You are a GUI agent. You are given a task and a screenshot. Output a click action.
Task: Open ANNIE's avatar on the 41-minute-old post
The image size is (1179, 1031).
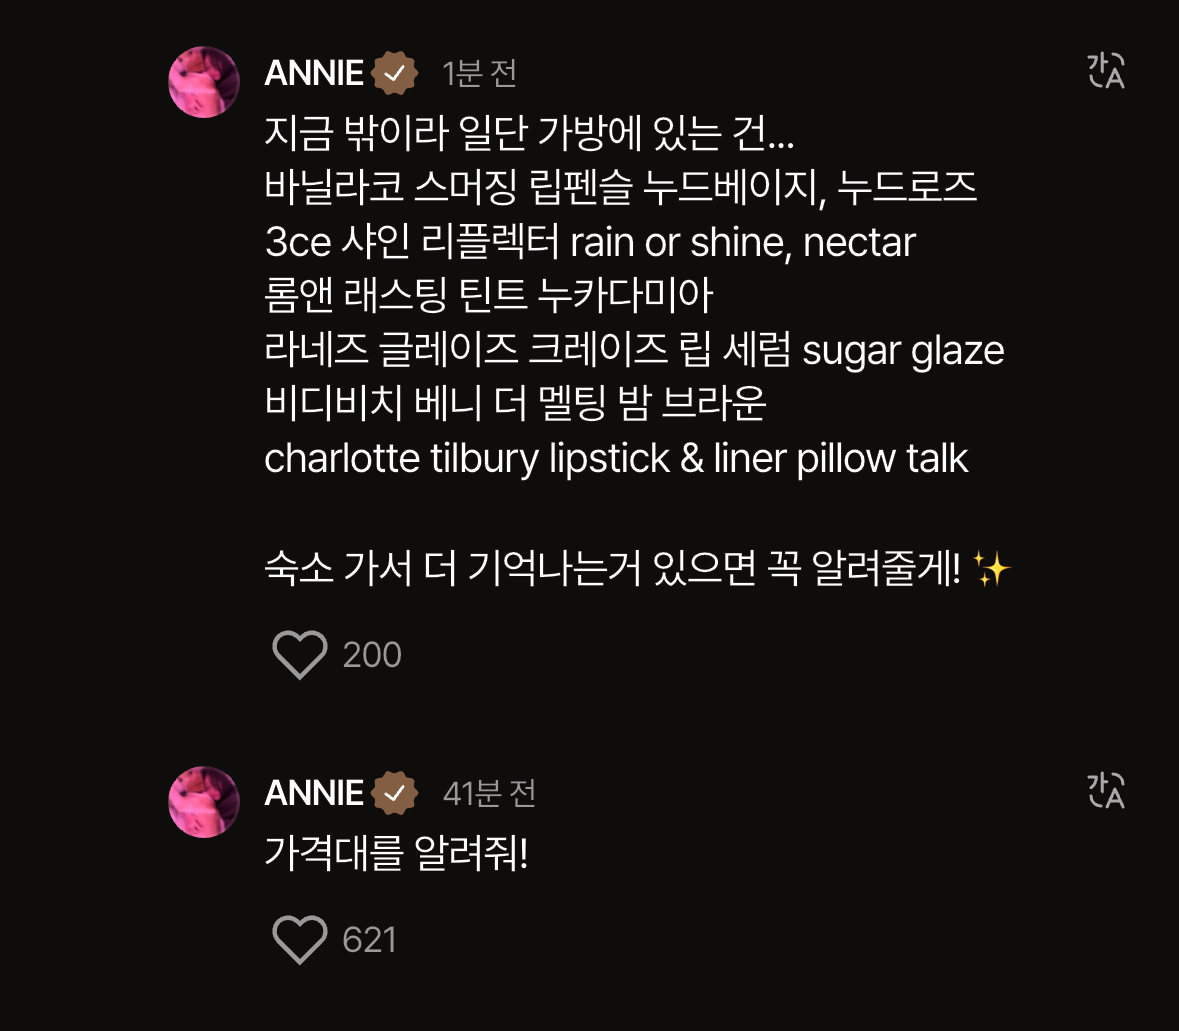[x=204, y=801]
